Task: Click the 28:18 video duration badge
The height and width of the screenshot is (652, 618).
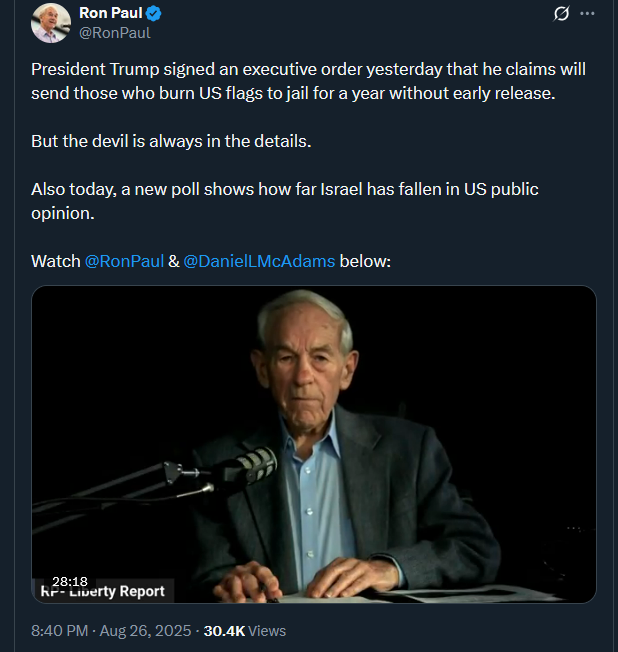Action: click(70, 581)
